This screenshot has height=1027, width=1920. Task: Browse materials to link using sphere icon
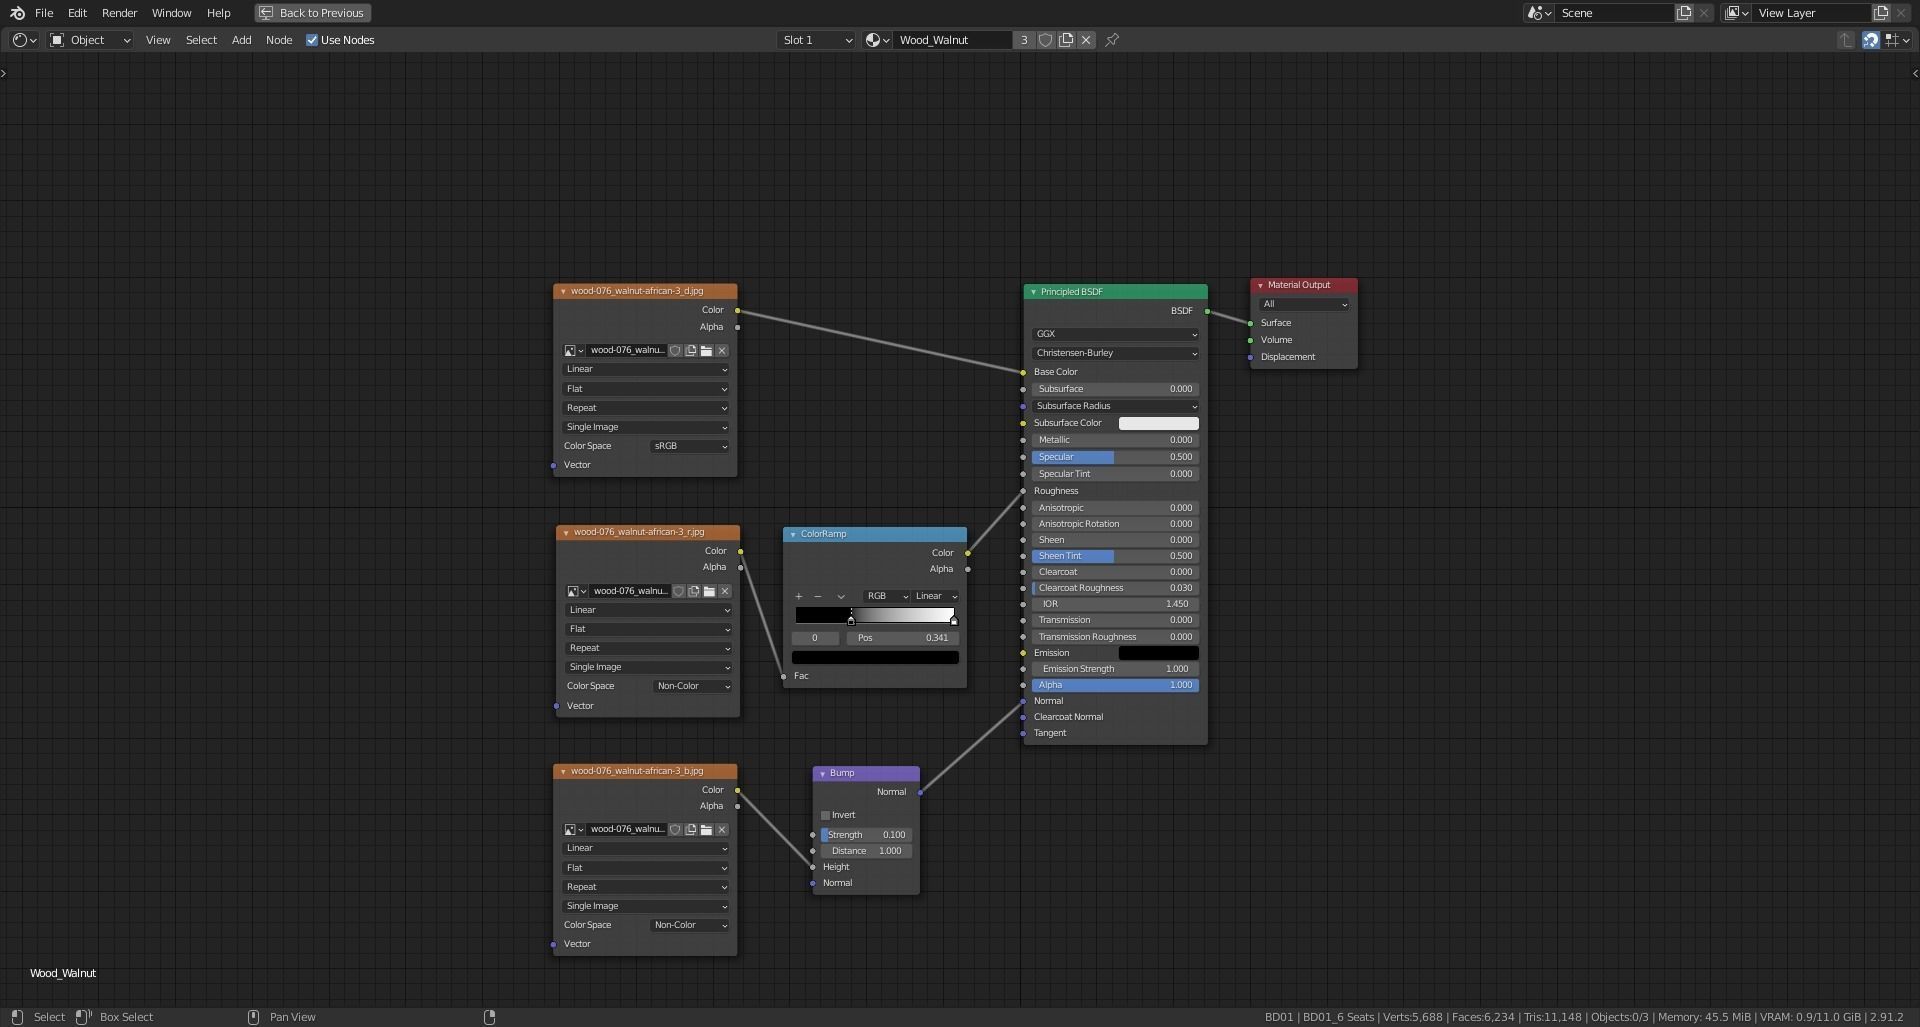pyautogui.click(x=877, y=40)
